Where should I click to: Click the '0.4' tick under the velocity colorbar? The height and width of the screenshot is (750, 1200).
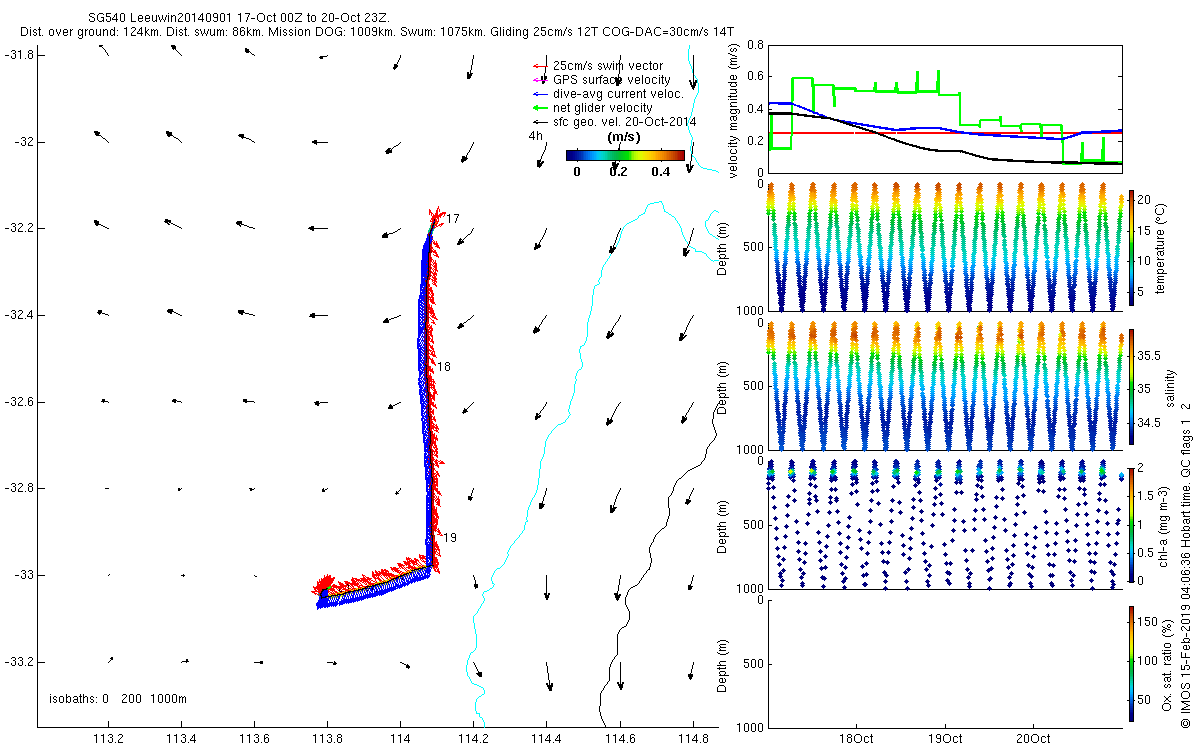point(660,172)
